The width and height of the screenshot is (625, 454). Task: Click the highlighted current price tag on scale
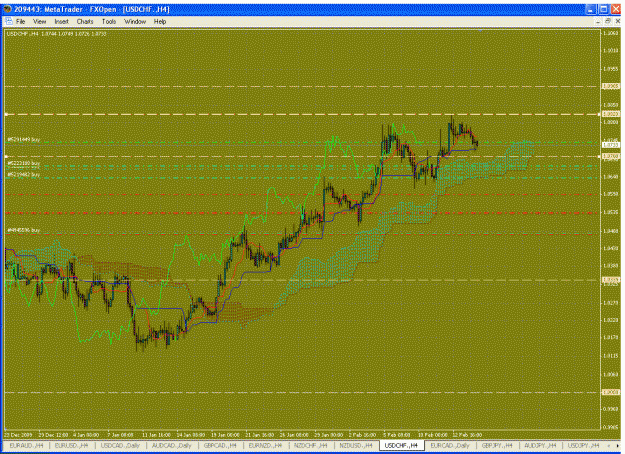pos(611,145)
